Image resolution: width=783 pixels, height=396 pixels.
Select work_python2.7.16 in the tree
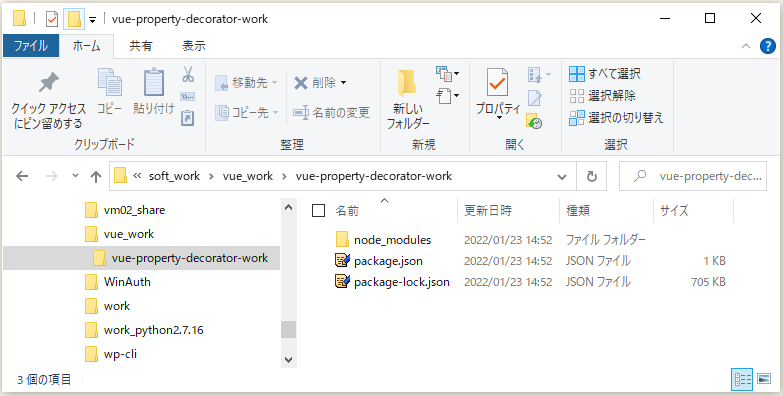point(153,330)
